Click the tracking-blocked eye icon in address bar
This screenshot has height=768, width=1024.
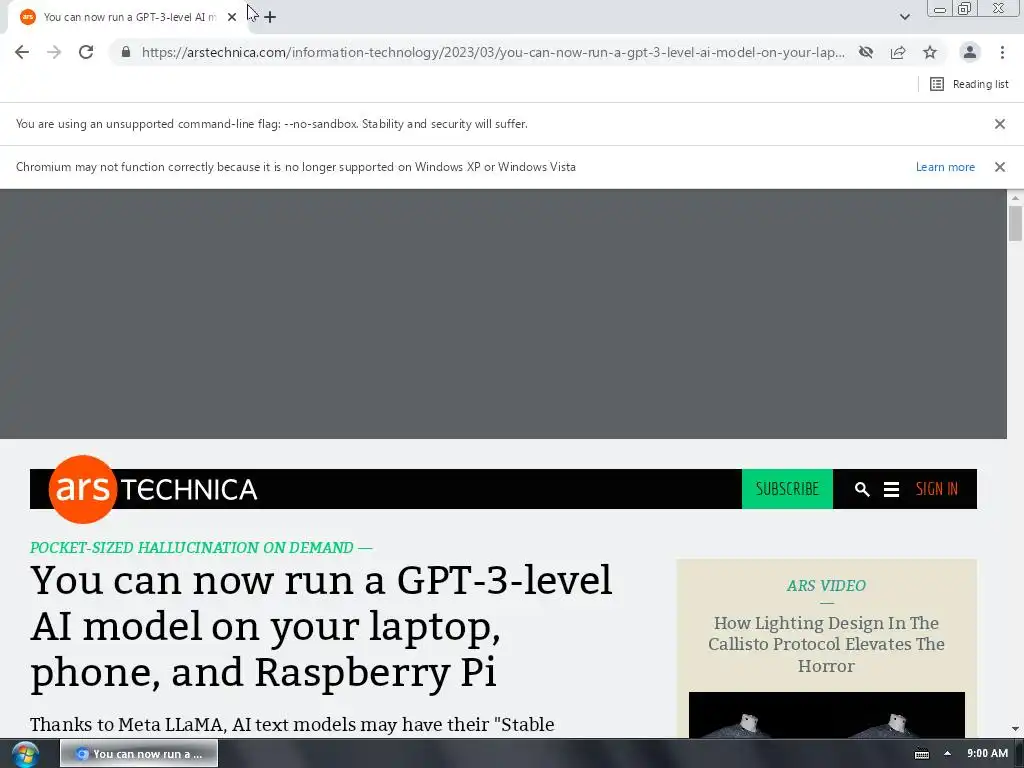click(866, 52)
